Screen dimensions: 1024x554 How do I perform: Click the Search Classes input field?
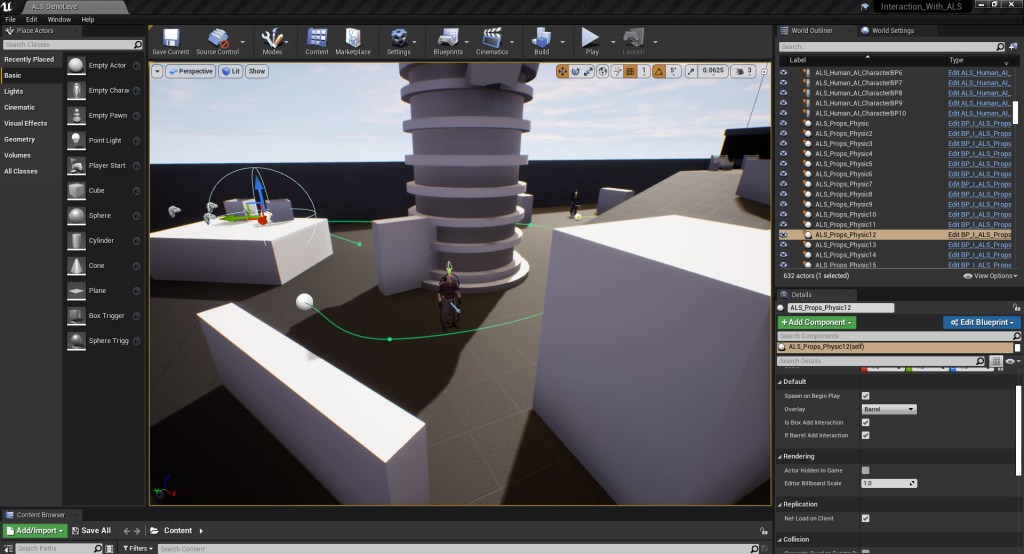(70, 45)
